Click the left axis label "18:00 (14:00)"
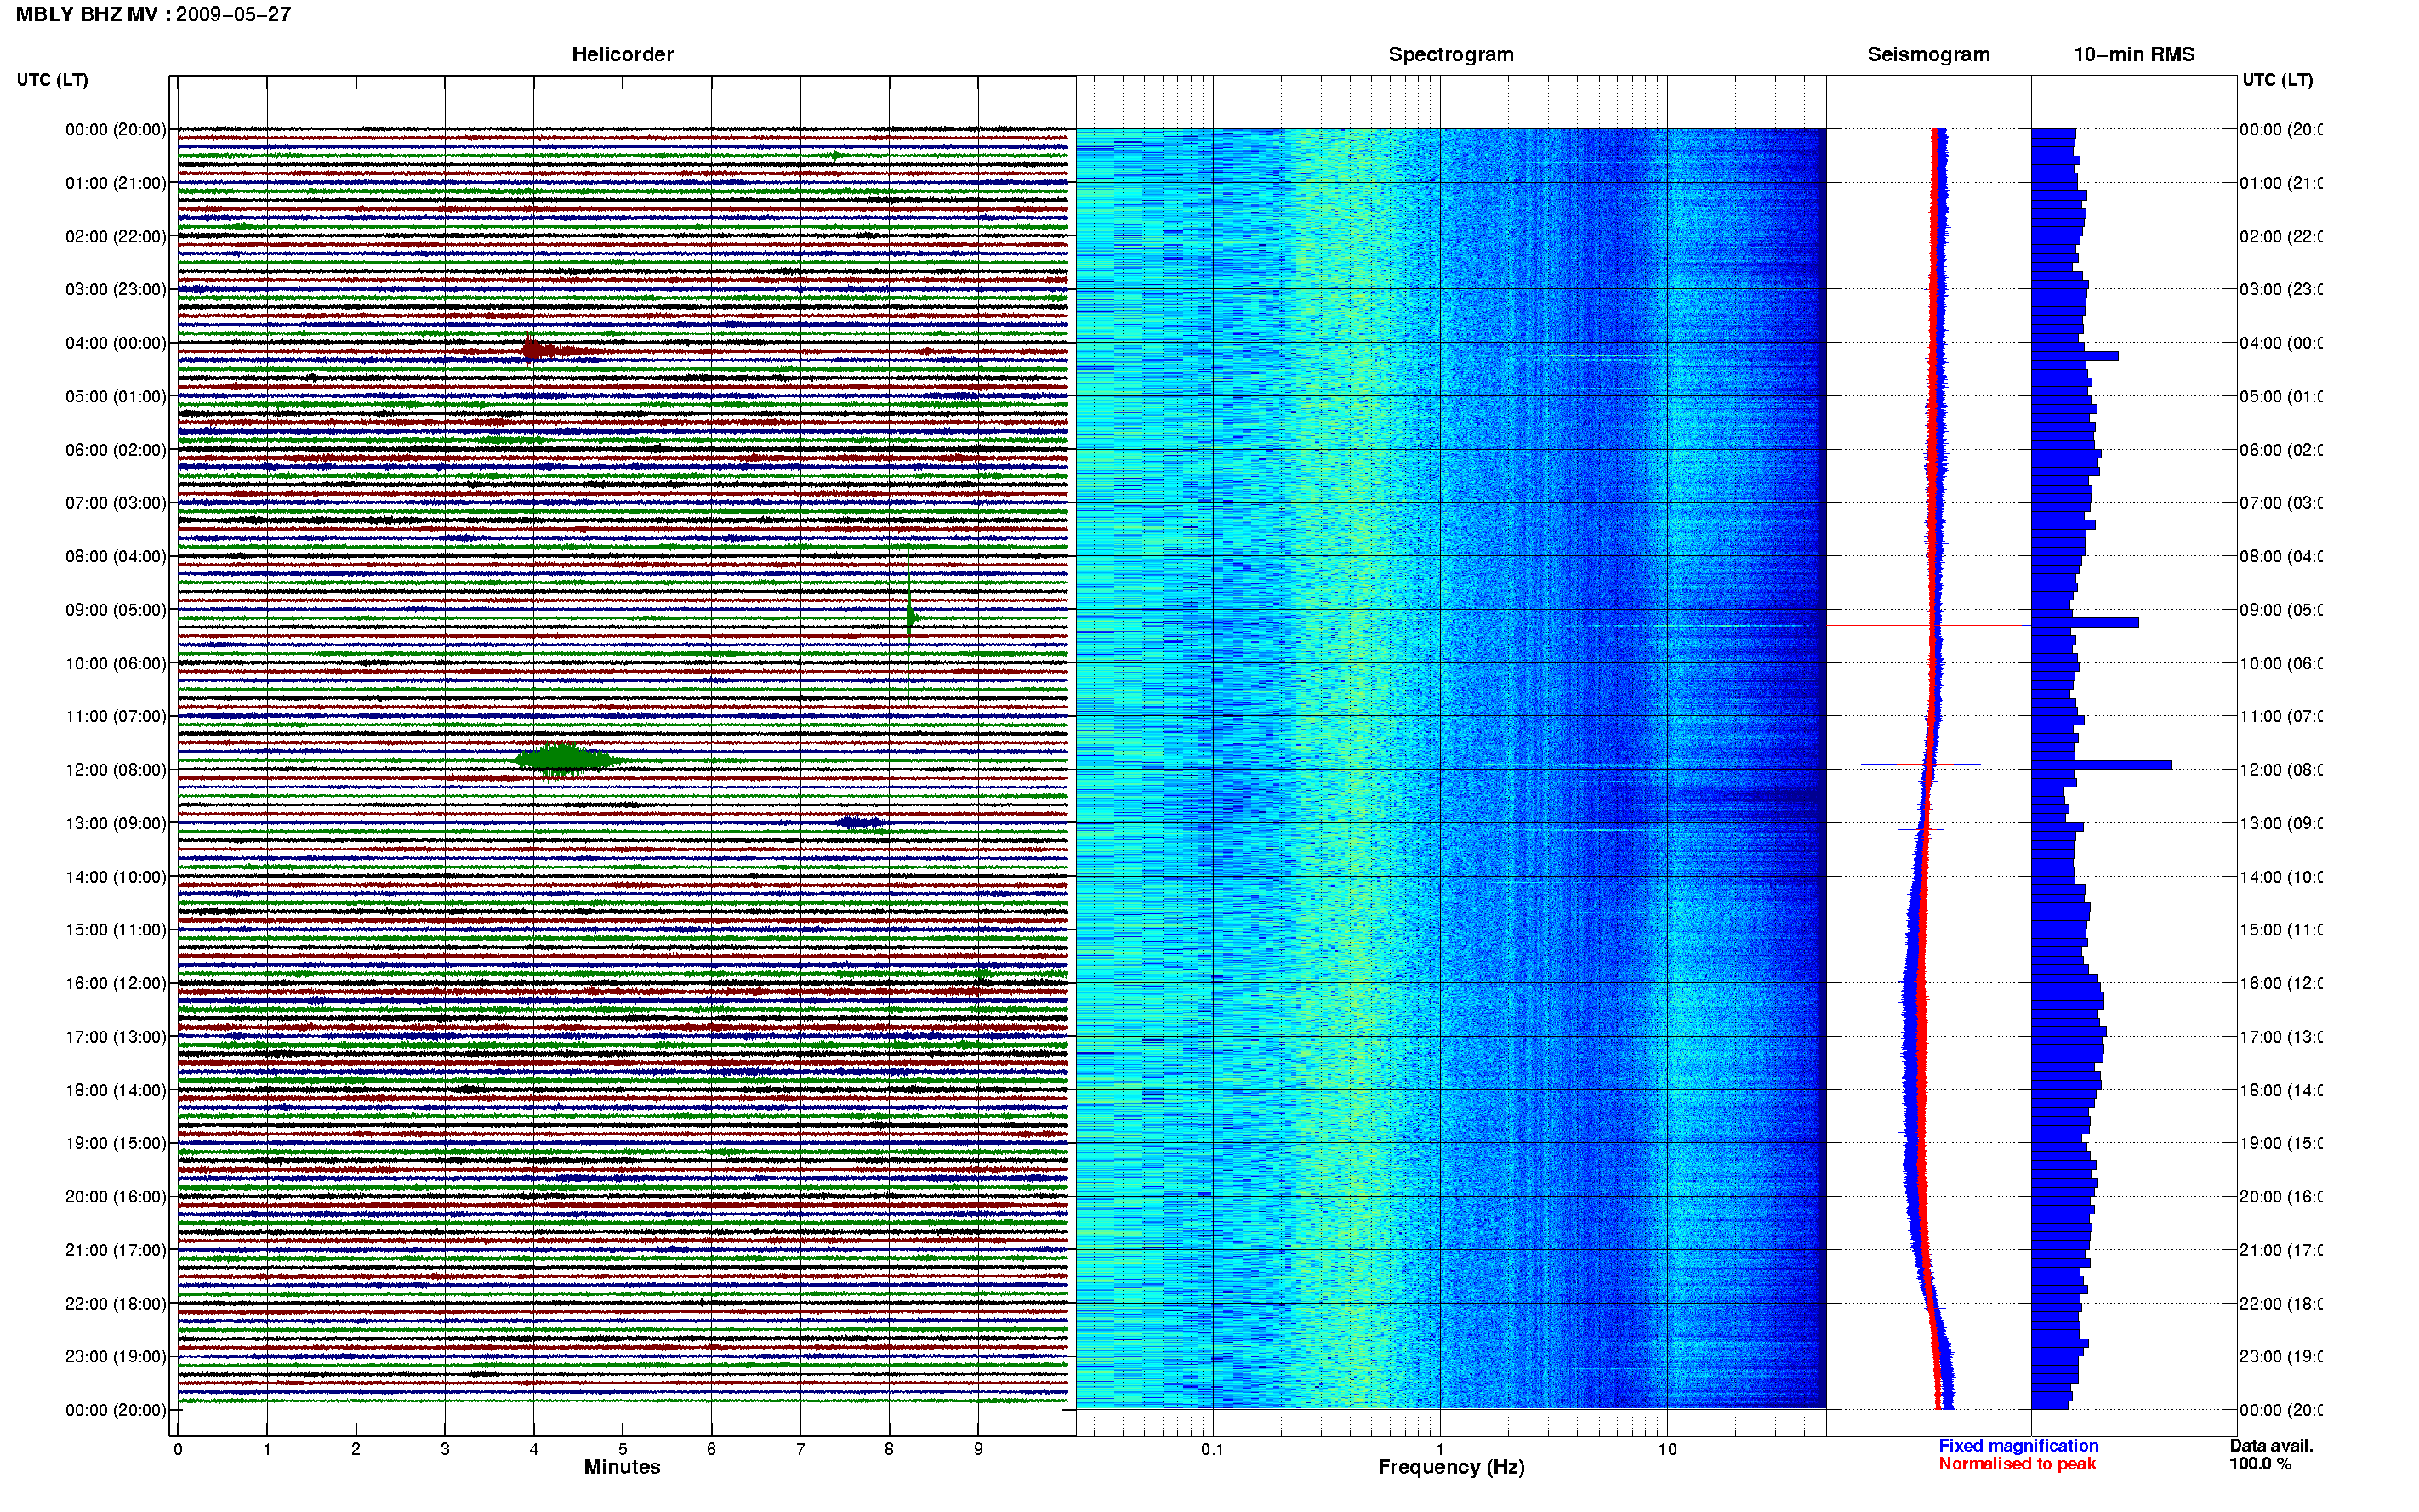 coord(116,1090)
